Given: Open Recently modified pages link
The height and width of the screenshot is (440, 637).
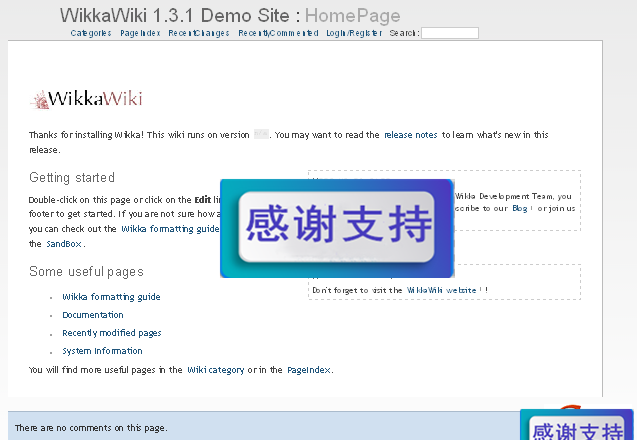Looking at the screenshot, I should tap(112, 333).
